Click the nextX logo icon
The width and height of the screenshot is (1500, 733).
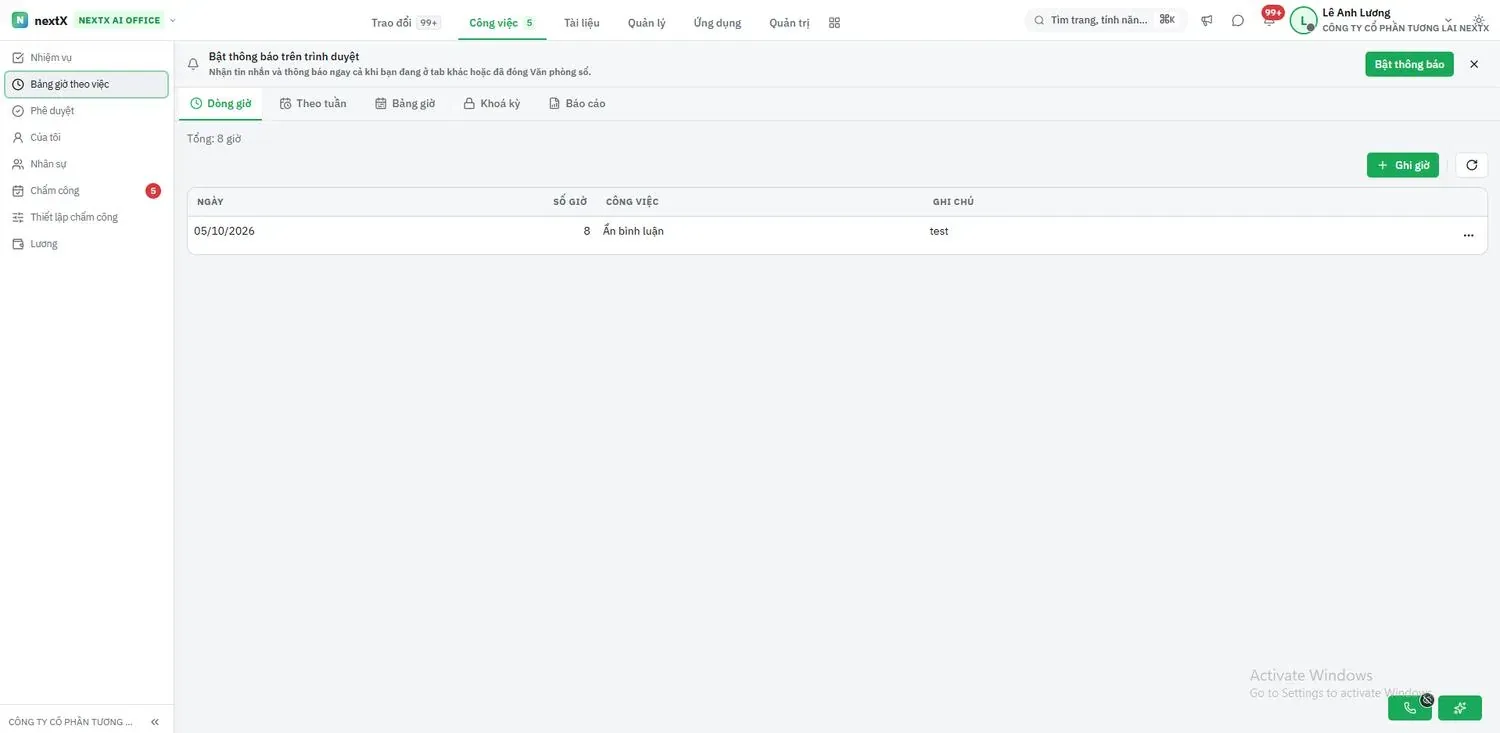20,20
